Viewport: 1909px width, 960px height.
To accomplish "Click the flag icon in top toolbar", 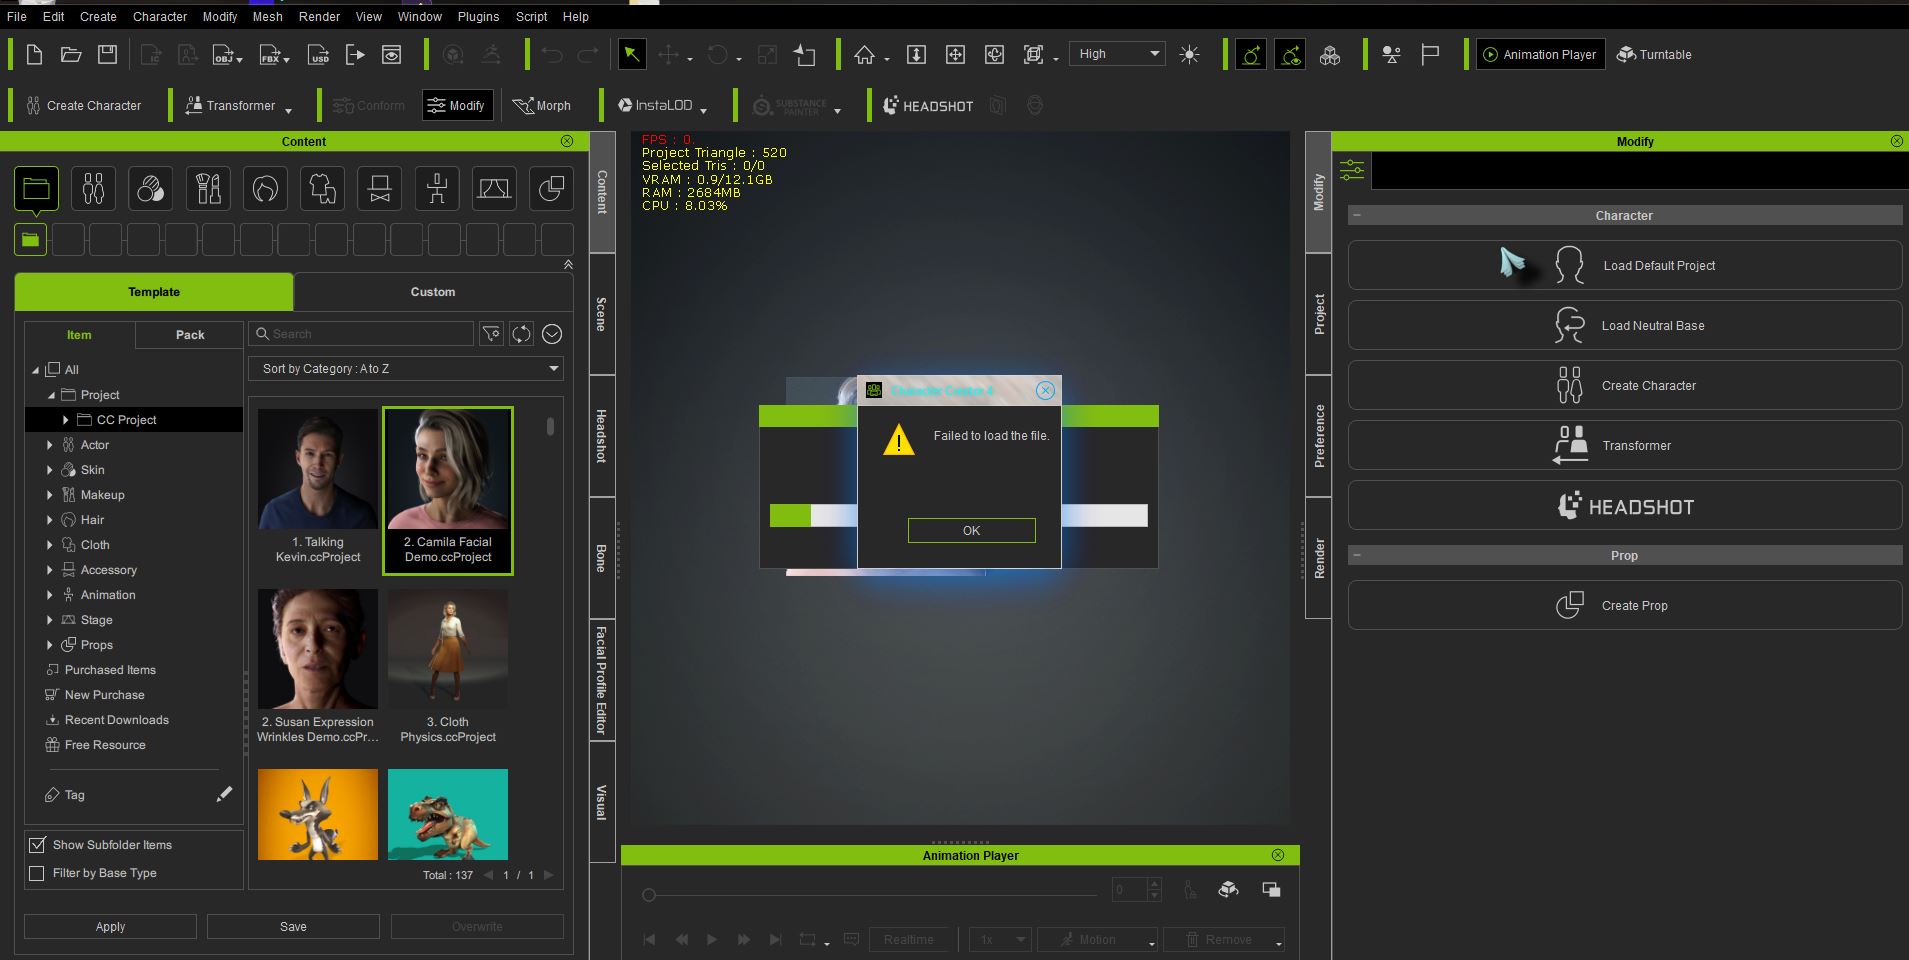I will click(1430, 55).
